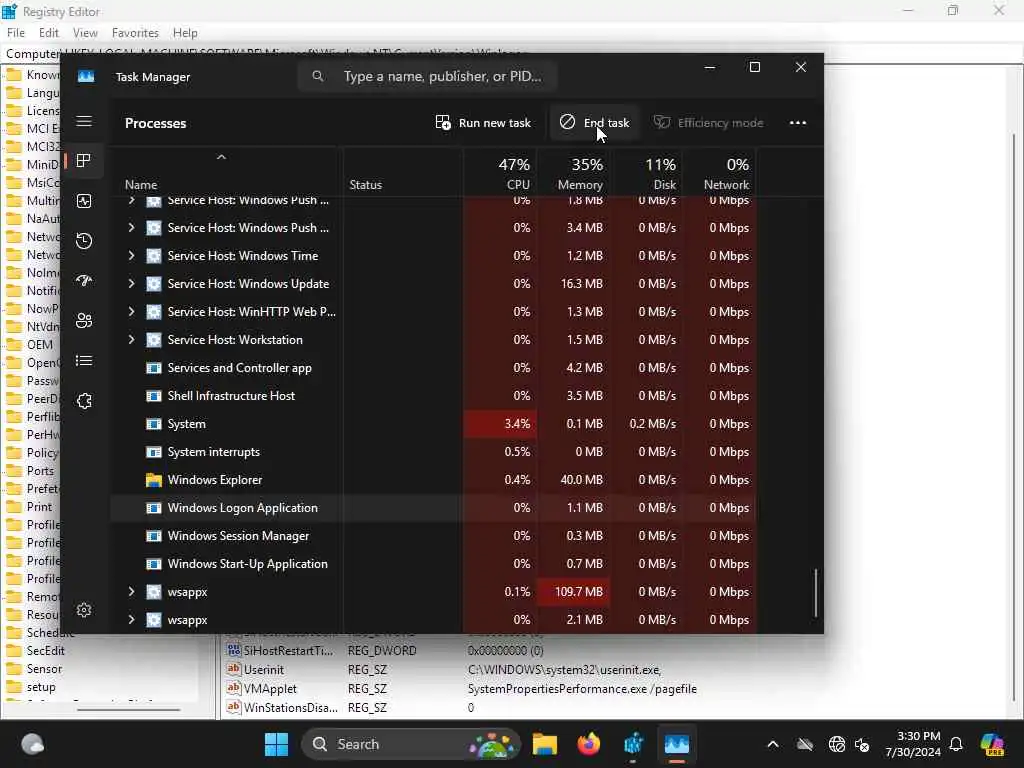Select the Windows Logon Application process
The image size is (1024, 768).
click(x=434, y=507)
